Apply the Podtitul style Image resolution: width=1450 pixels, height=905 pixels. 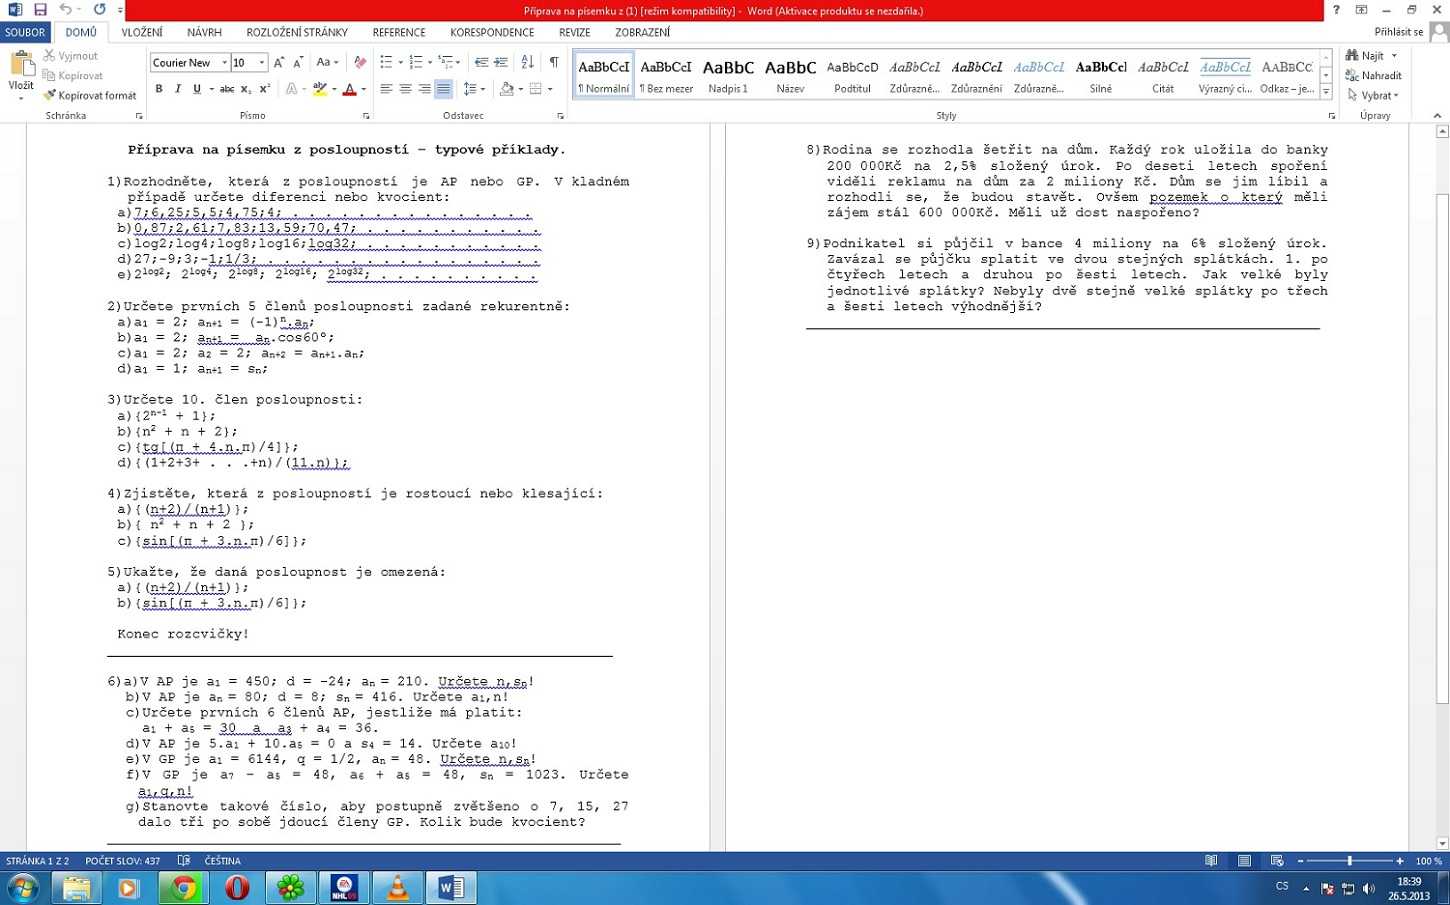(853, 75)
